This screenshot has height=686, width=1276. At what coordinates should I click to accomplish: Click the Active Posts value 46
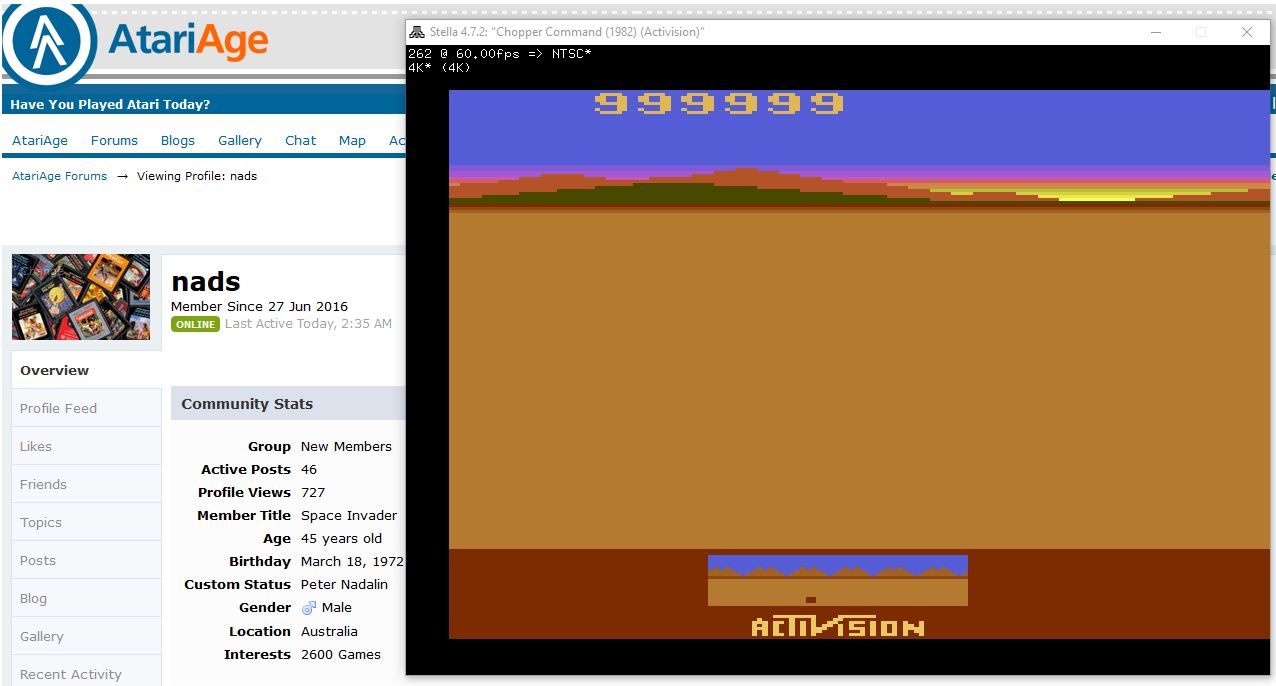point(309,470)
